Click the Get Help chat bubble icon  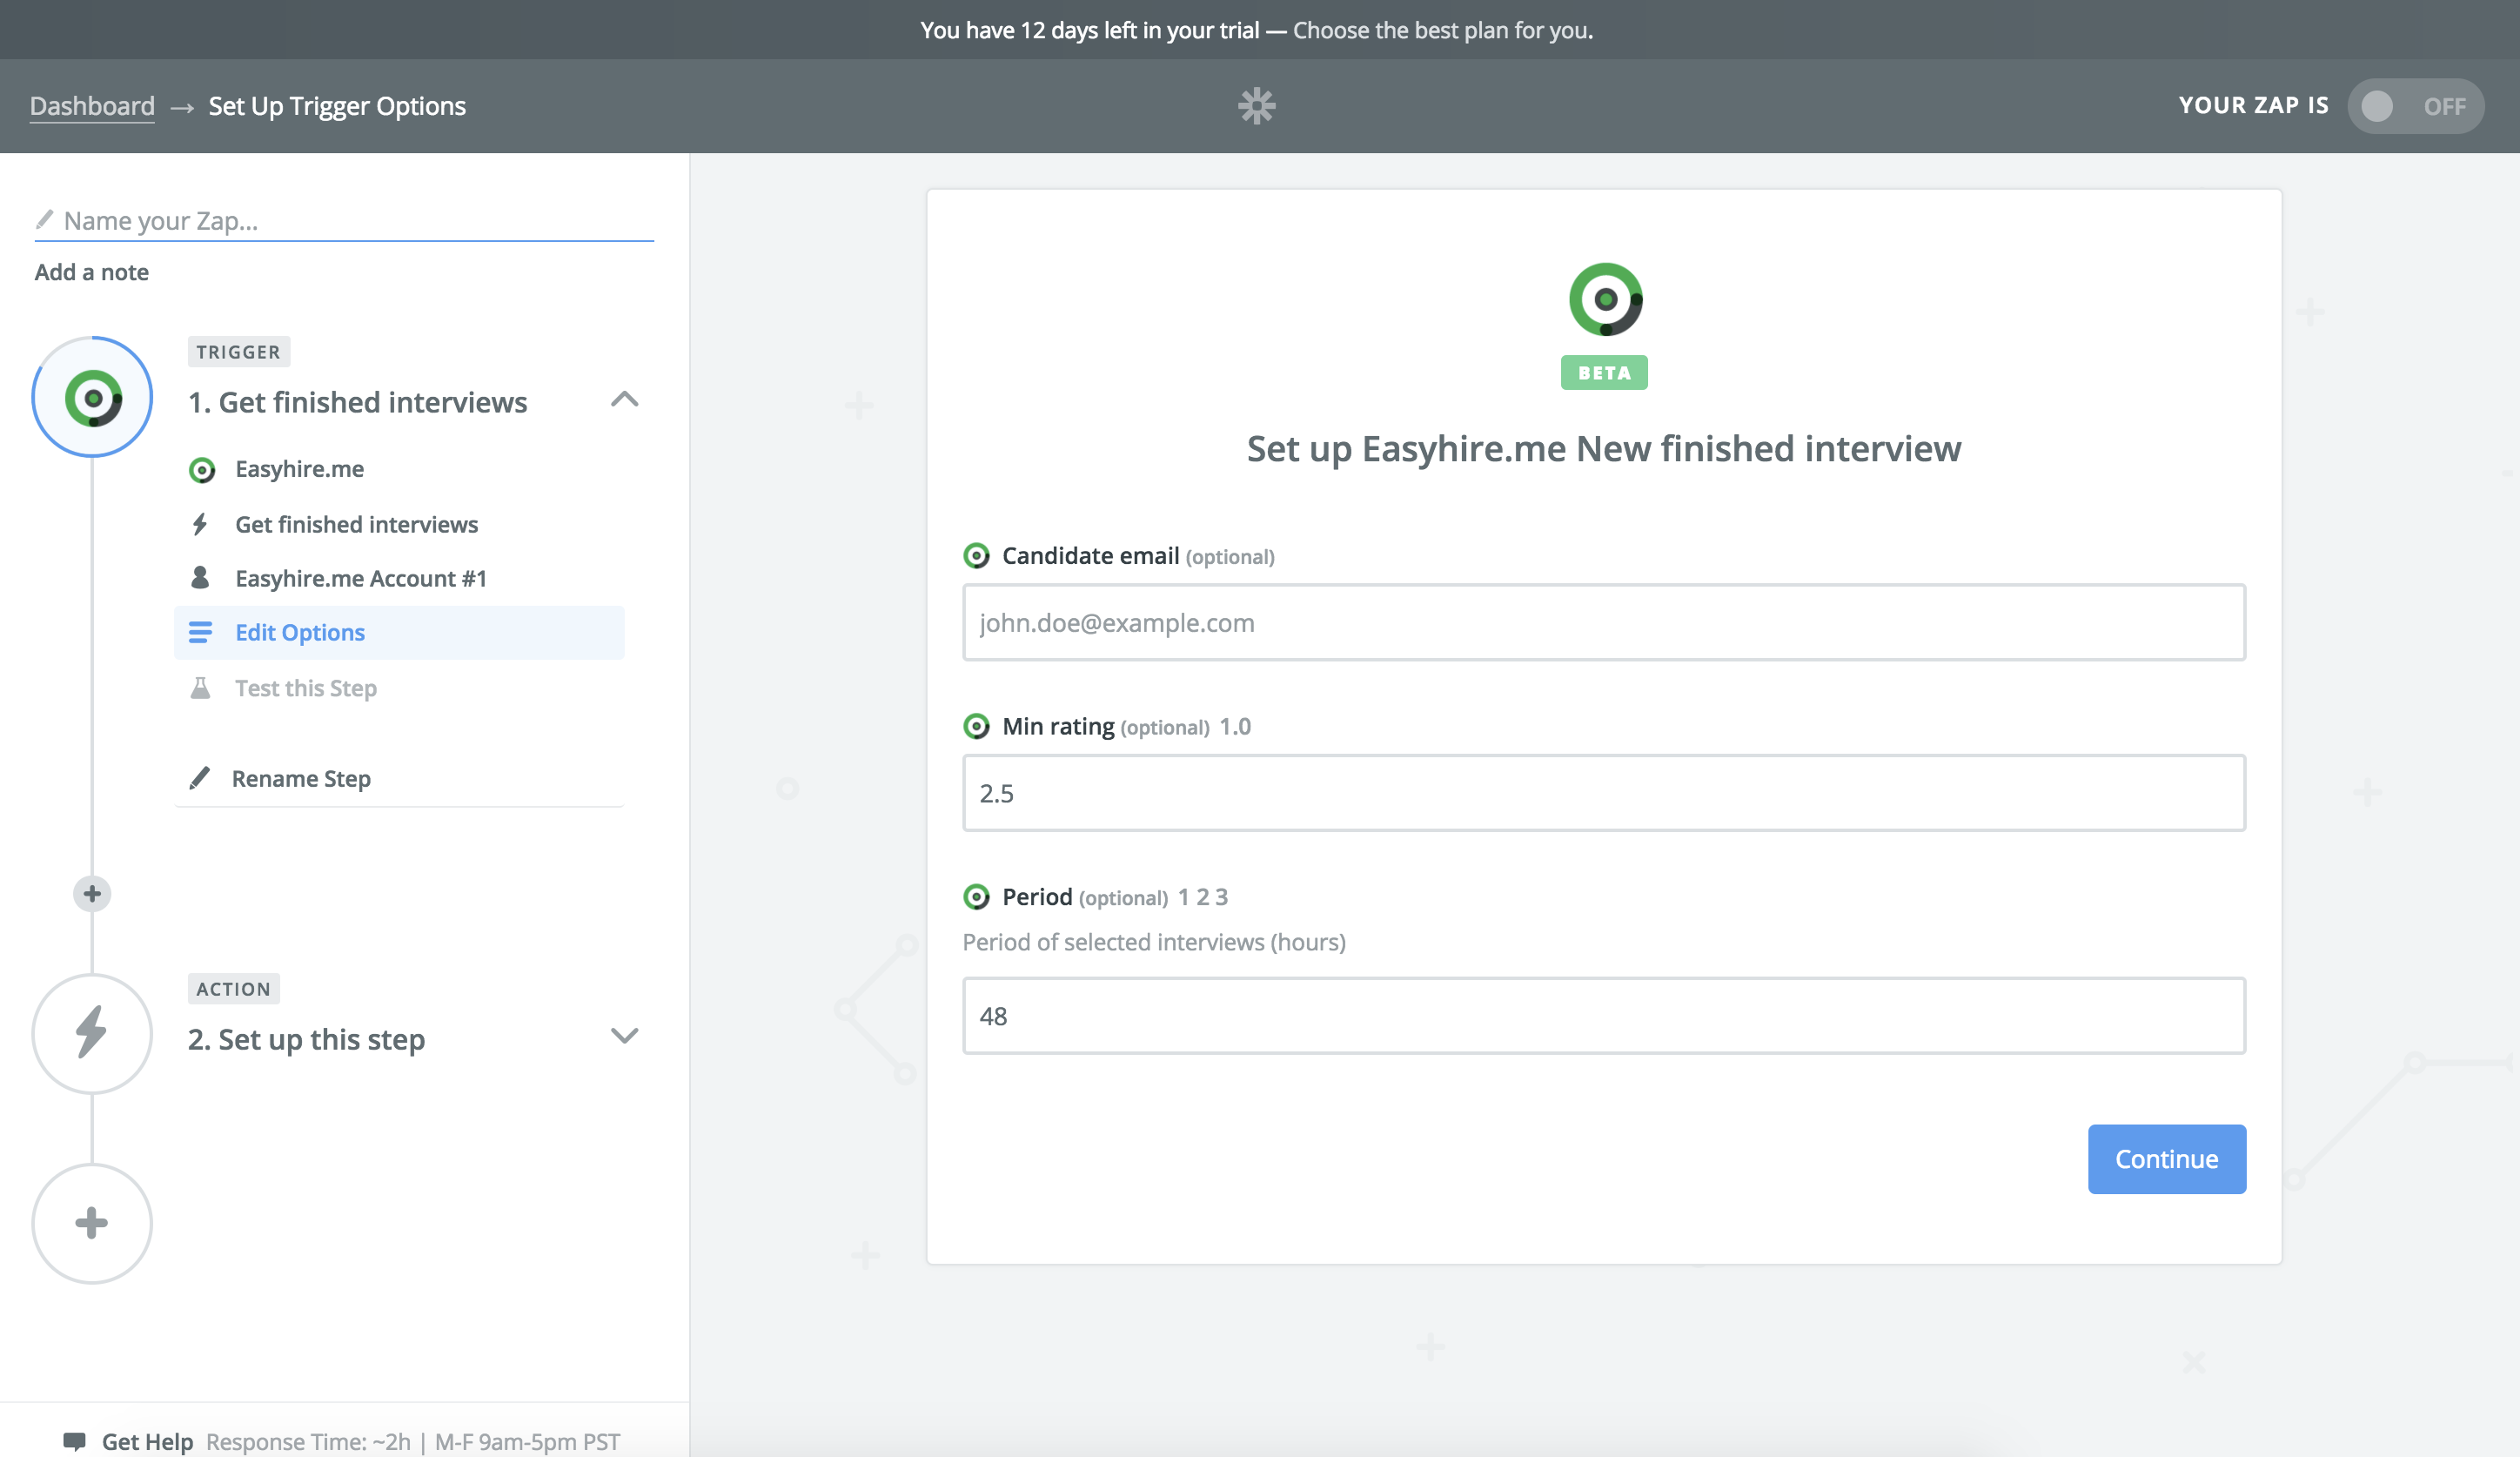[74, 1441]
